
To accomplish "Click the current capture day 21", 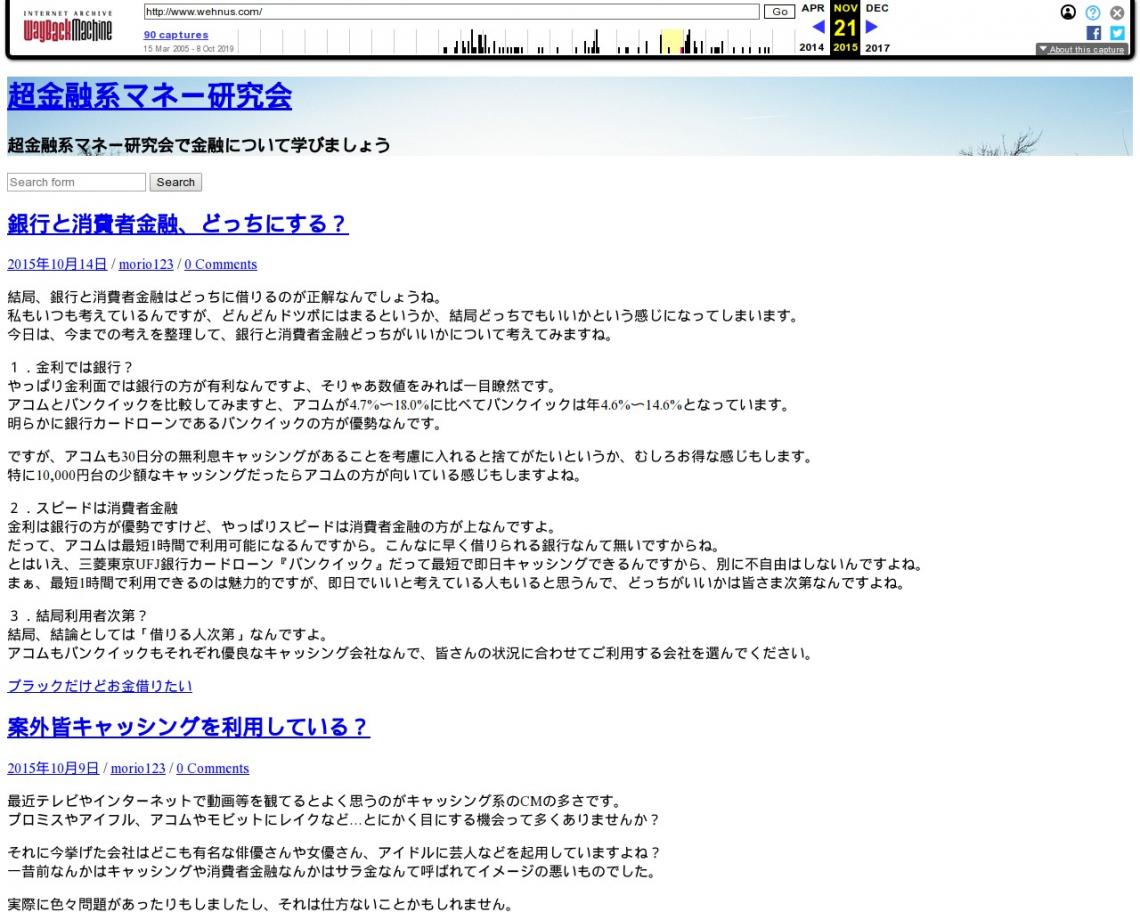I will [x=845, y=28].
